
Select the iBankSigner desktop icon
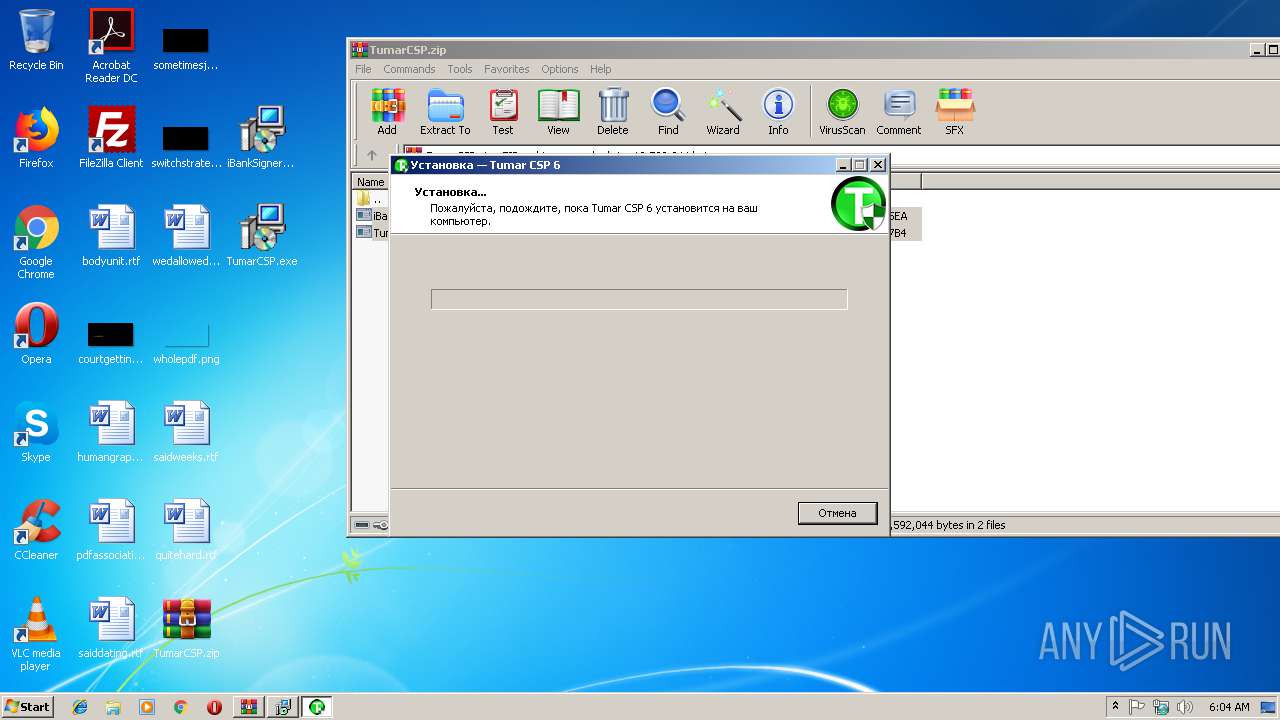pos(261,138)
